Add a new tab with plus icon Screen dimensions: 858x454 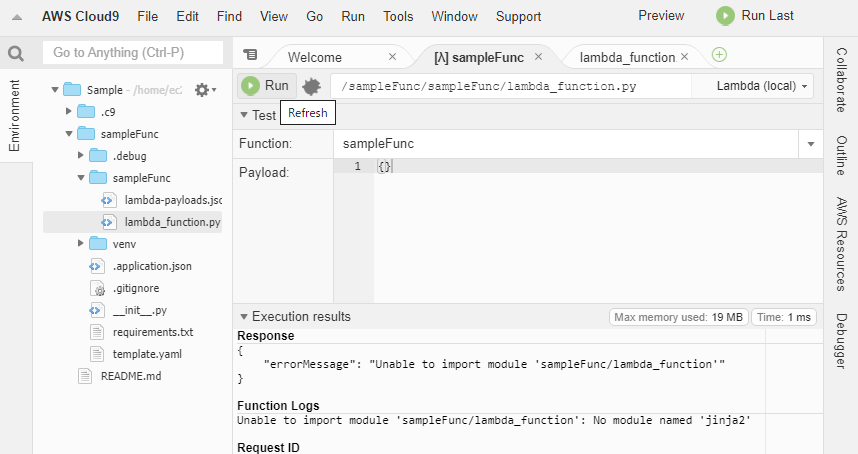(719, 55)
